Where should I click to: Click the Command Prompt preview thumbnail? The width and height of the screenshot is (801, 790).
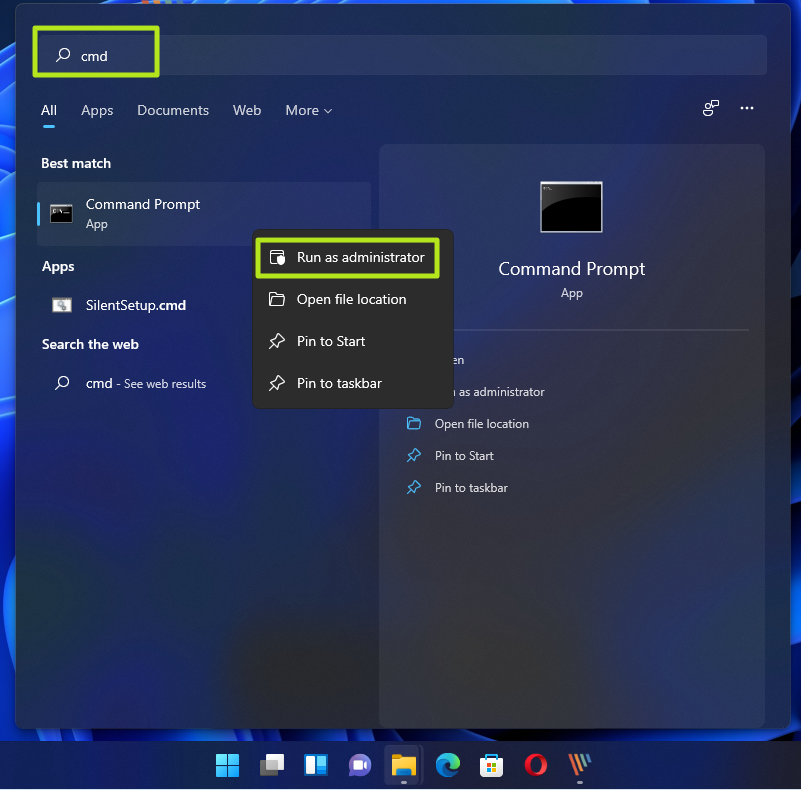[571, 207]
